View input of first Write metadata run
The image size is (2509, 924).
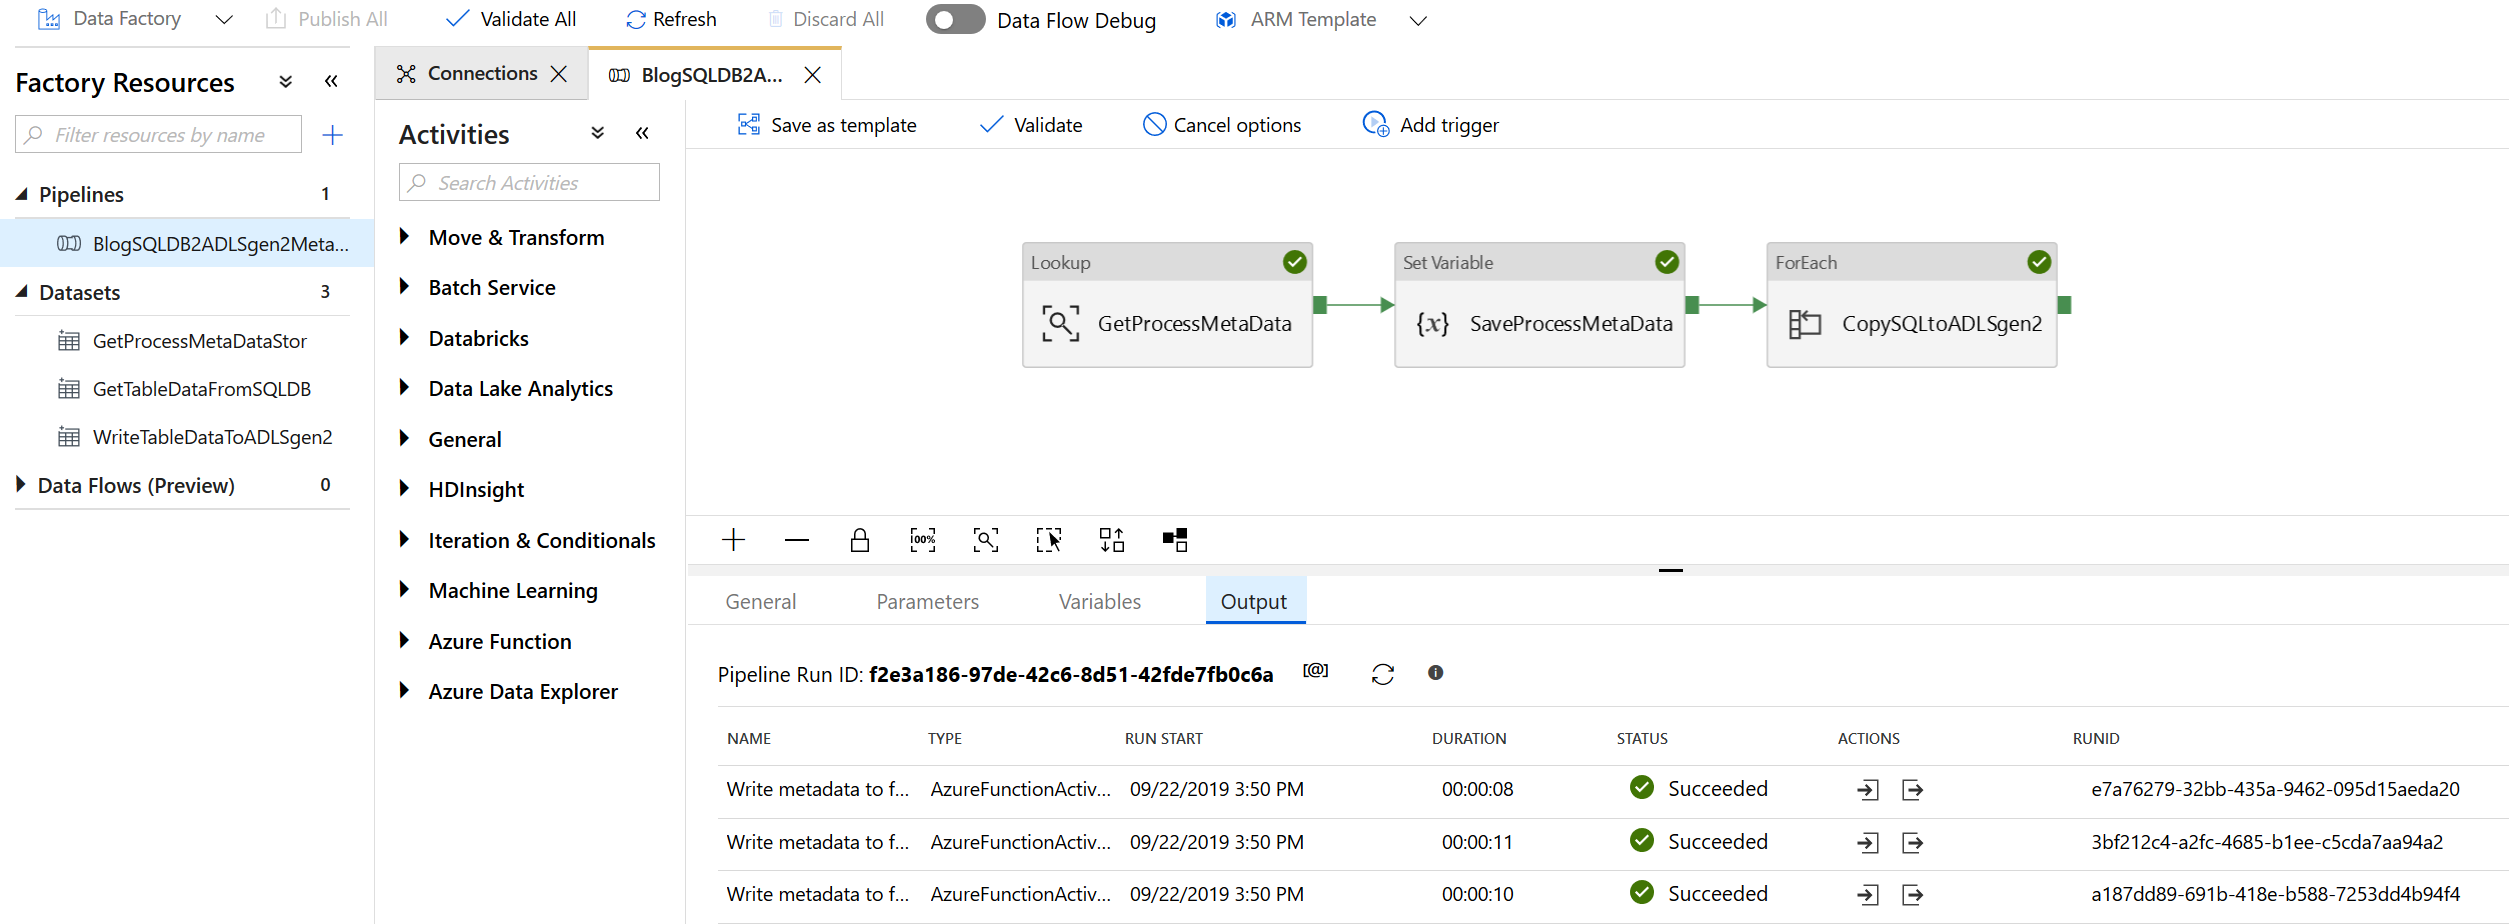tap(1866, 790)
